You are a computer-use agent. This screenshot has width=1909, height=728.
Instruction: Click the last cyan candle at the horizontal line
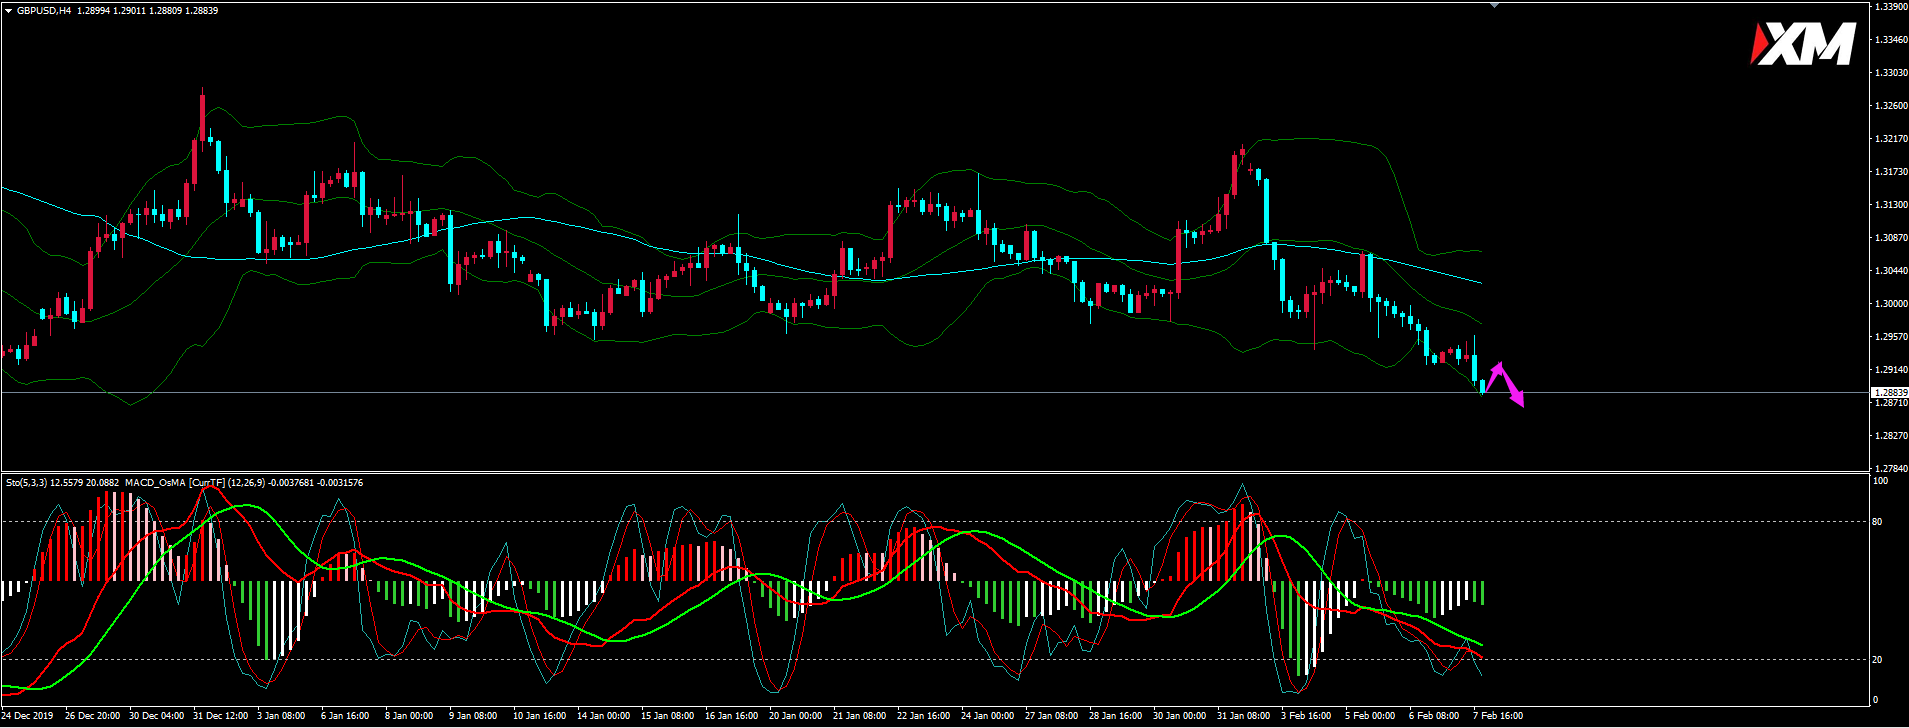coord(1482,386)
